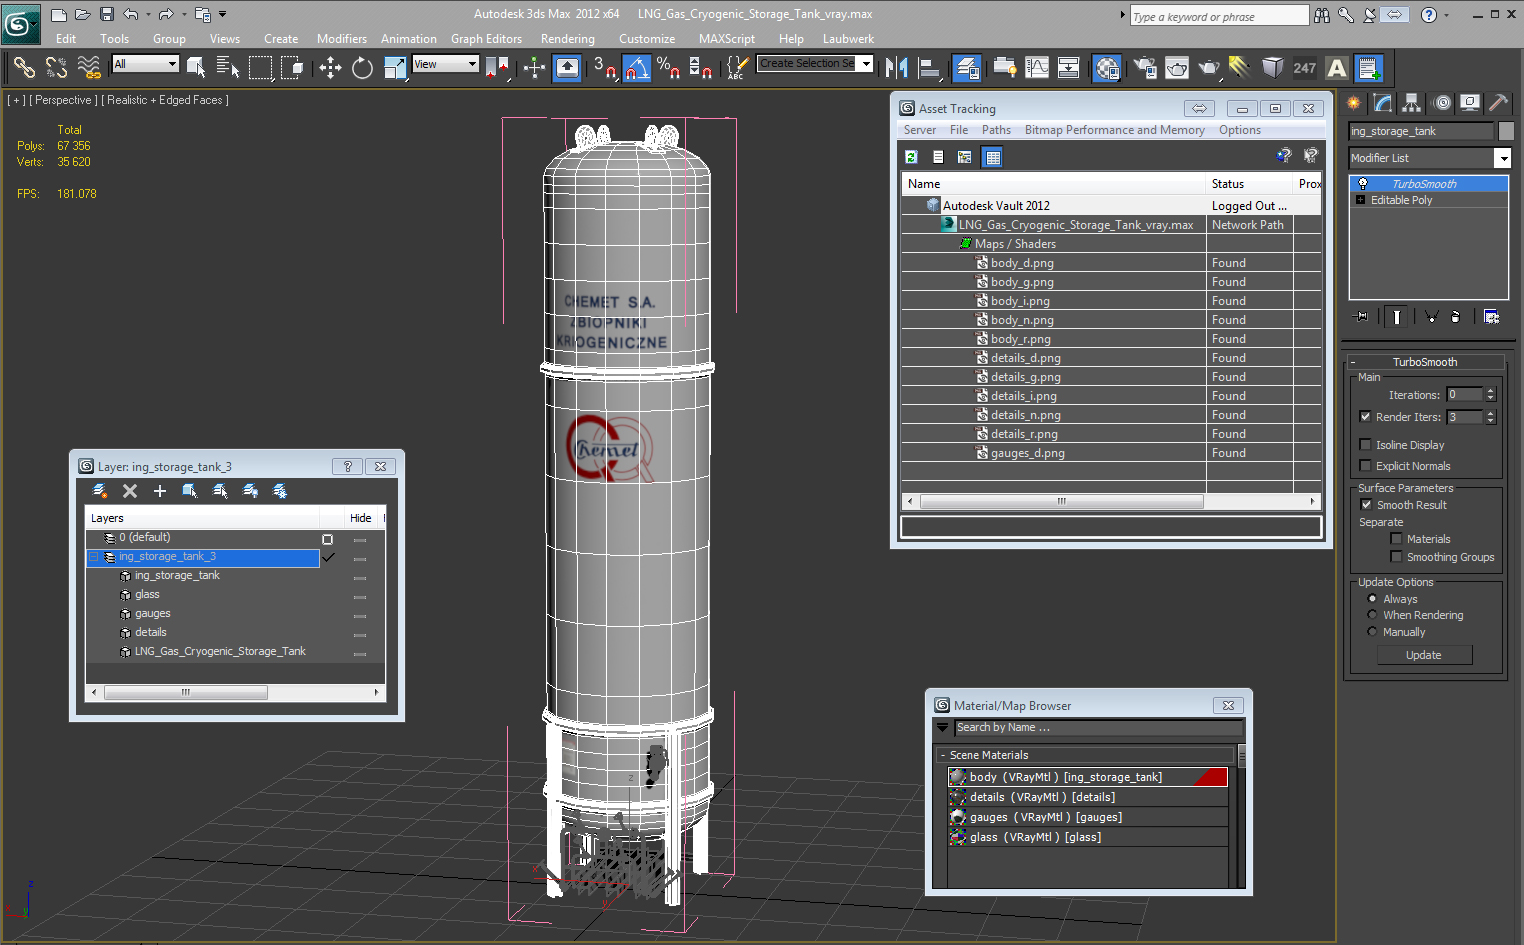Open the Modifier List dropdown
1524x945 pixels.
coord(1502,158)
